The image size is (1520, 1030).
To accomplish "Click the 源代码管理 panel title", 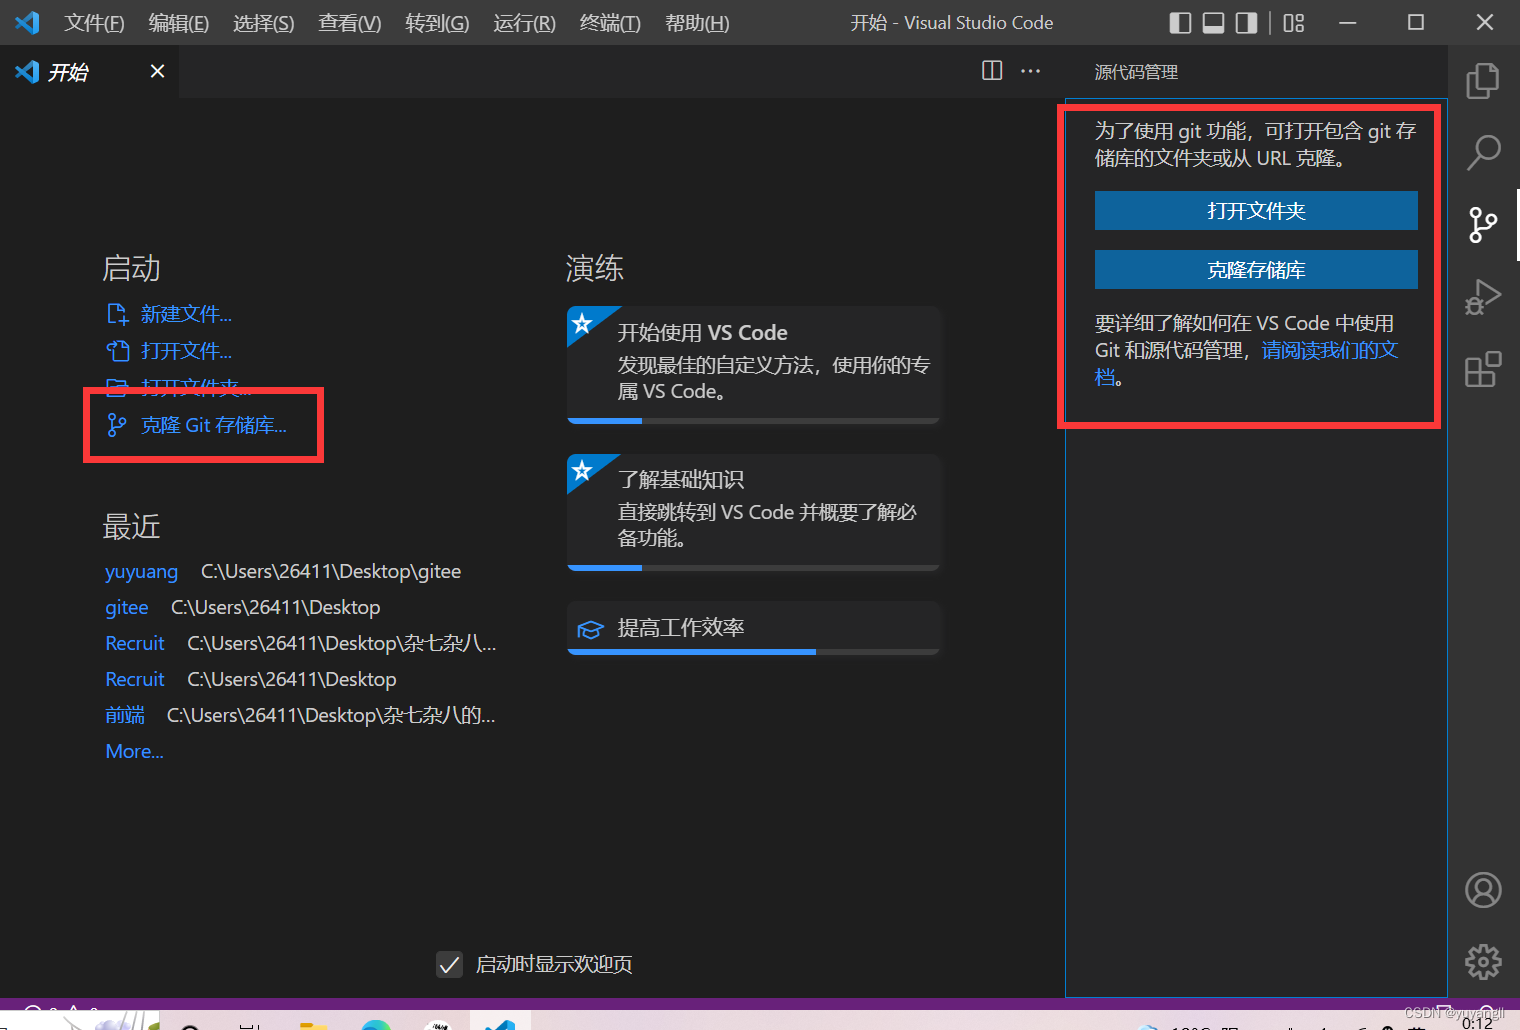I will (x=1136, y=72).
